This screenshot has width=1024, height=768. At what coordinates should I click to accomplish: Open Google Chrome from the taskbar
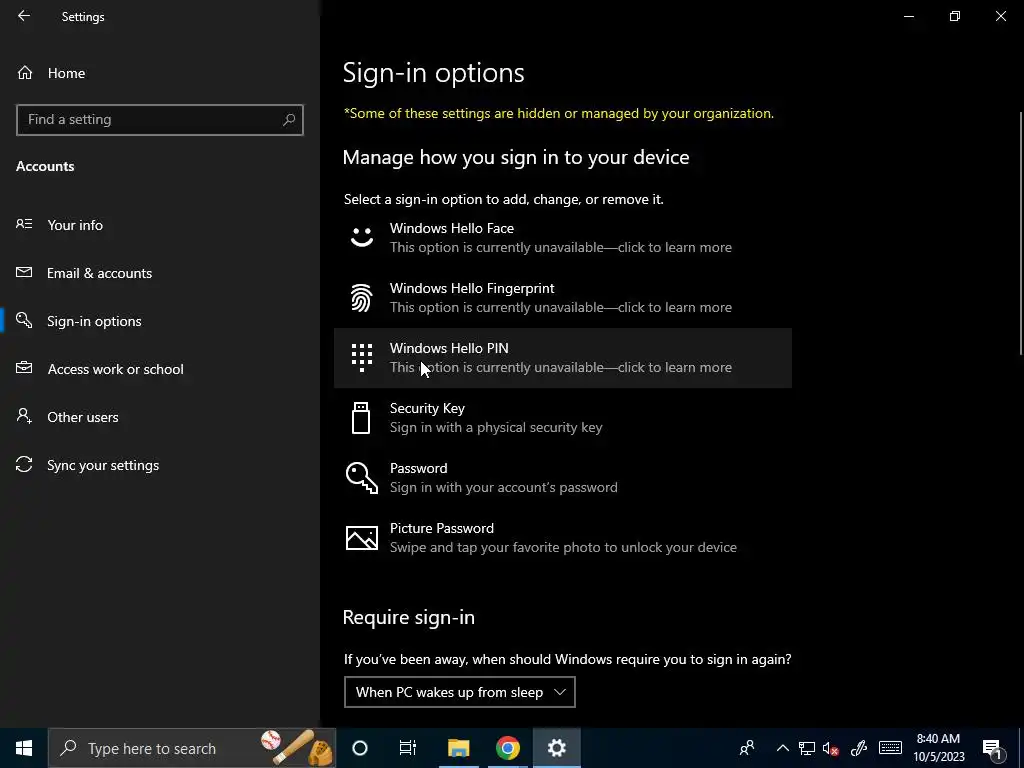point(507,748)
